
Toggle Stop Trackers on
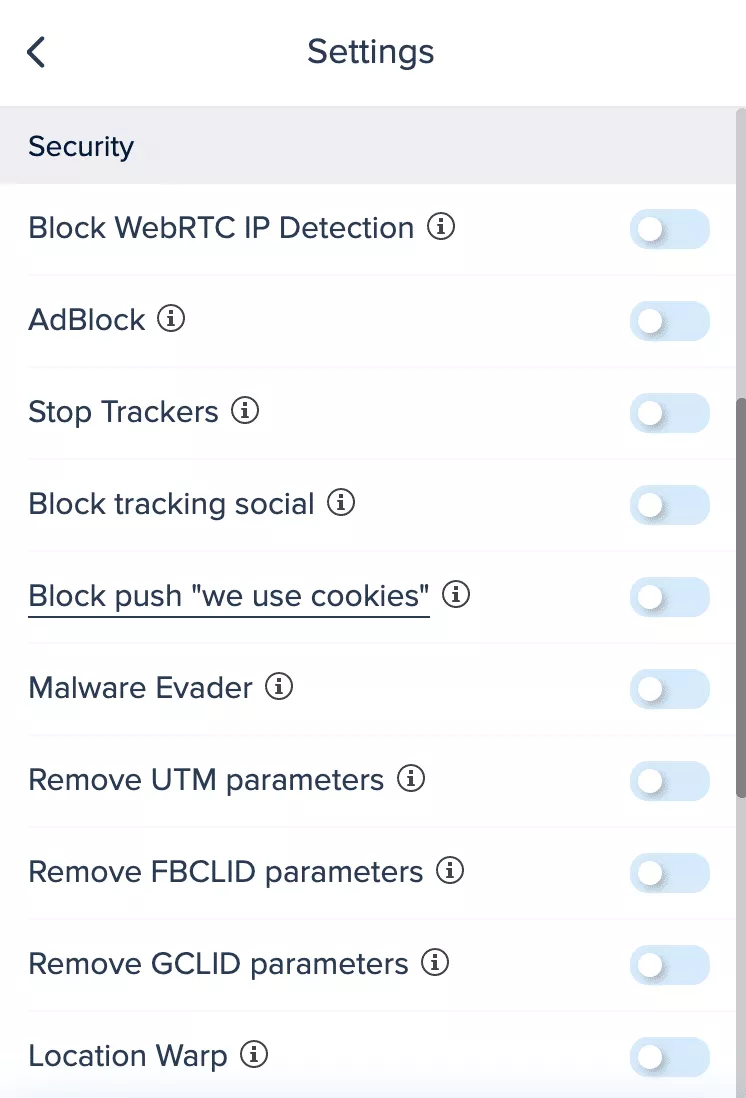point(669,413)
